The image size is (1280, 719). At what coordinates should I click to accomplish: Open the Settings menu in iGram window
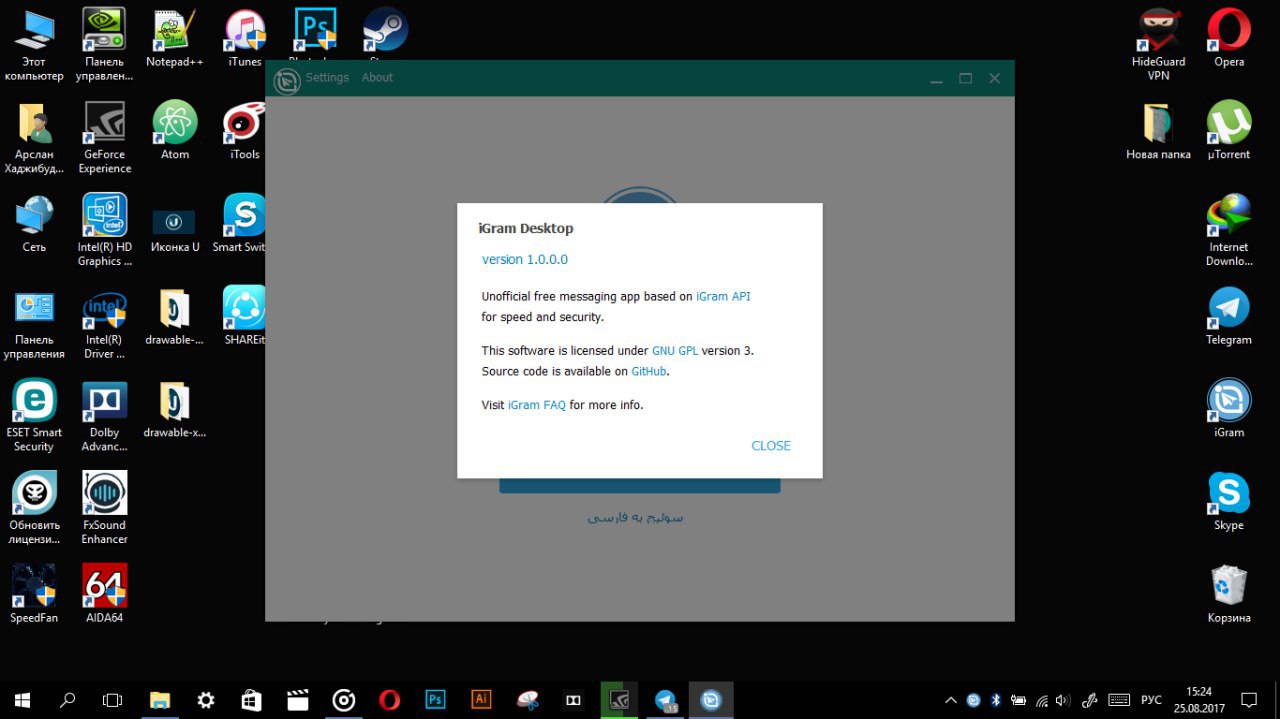327,77
